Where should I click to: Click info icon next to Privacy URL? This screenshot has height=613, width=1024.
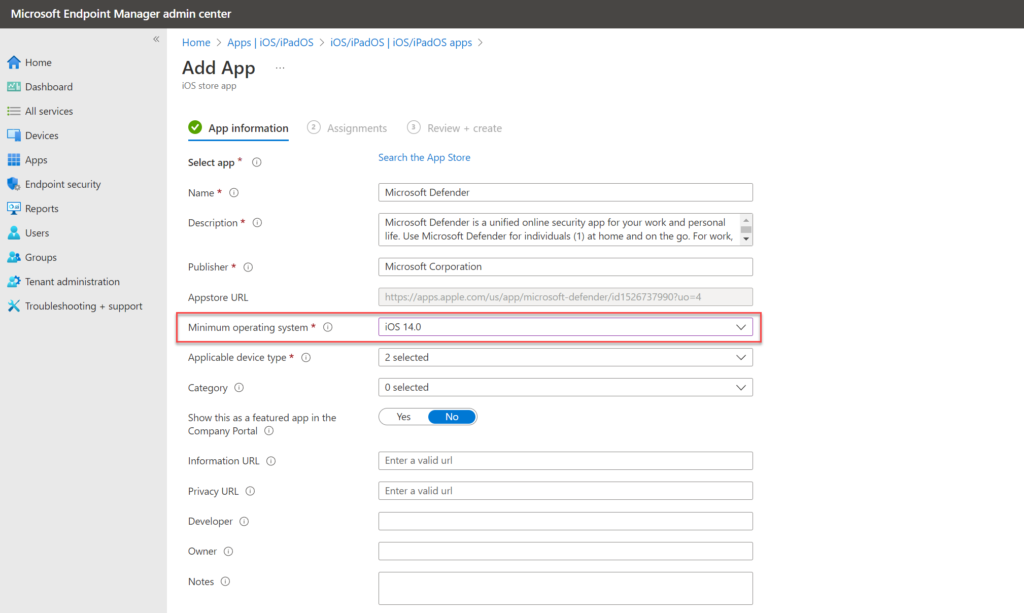tap(250, 491)
